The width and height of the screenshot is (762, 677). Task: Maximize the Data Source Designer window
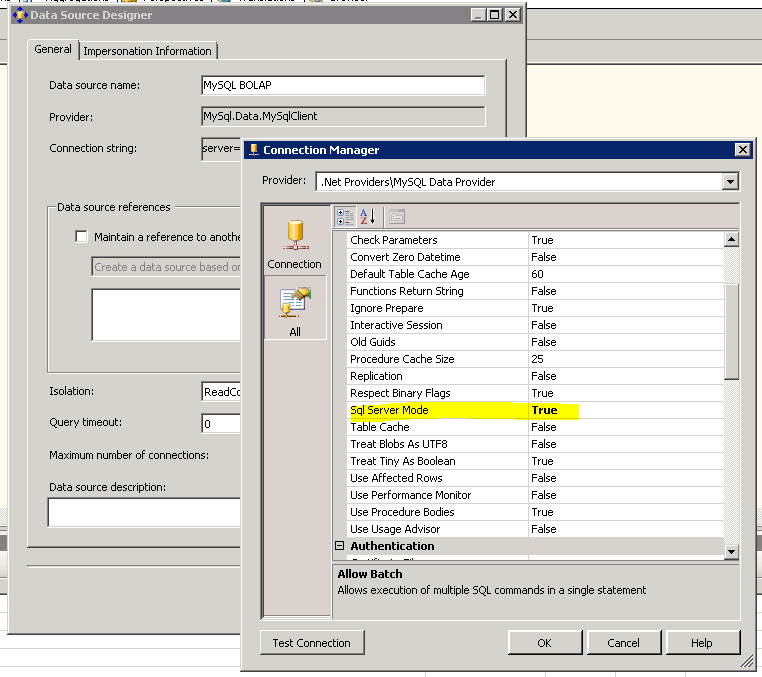pyautogui.click(x=495, y=15)
